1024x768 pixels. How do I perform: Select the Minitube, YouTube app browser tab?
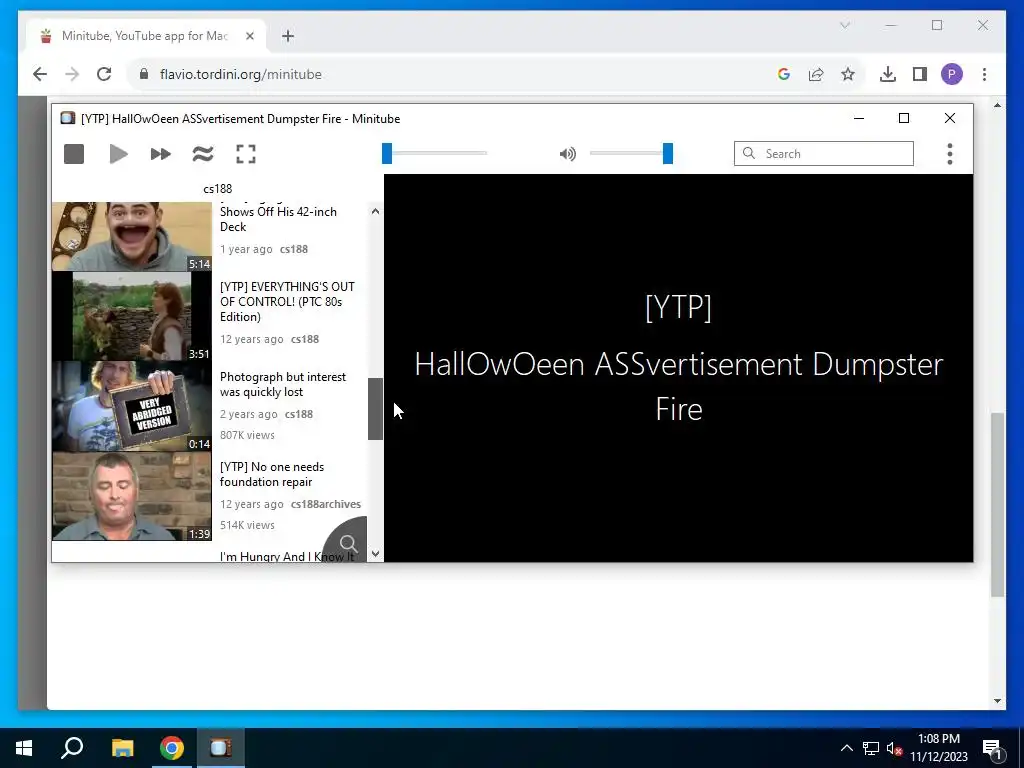[x=147, y=36]
